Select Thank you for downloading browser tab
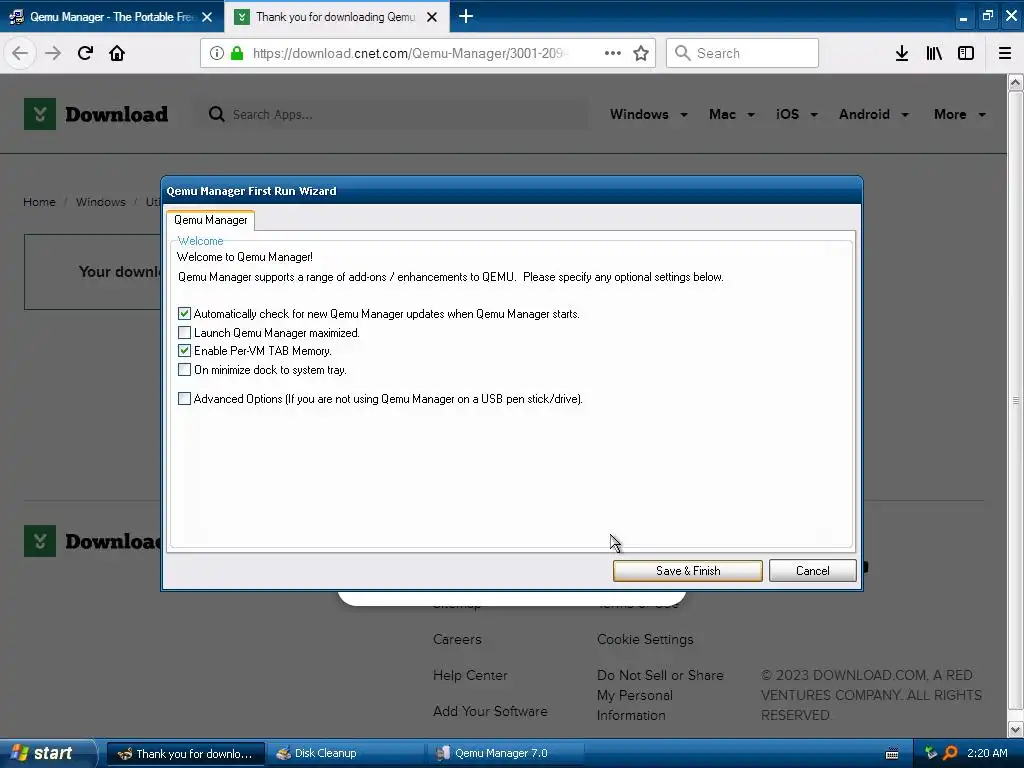The height and width of the screenshot is (768, 1024). pos(335,17)
